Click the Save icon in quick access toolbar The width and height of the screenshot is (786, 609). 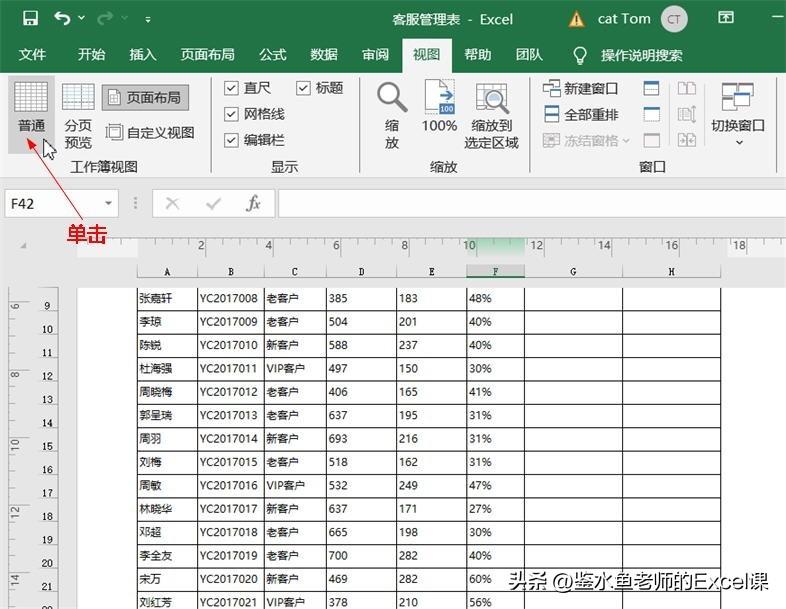pyautogui.click(x=31, y=19)
